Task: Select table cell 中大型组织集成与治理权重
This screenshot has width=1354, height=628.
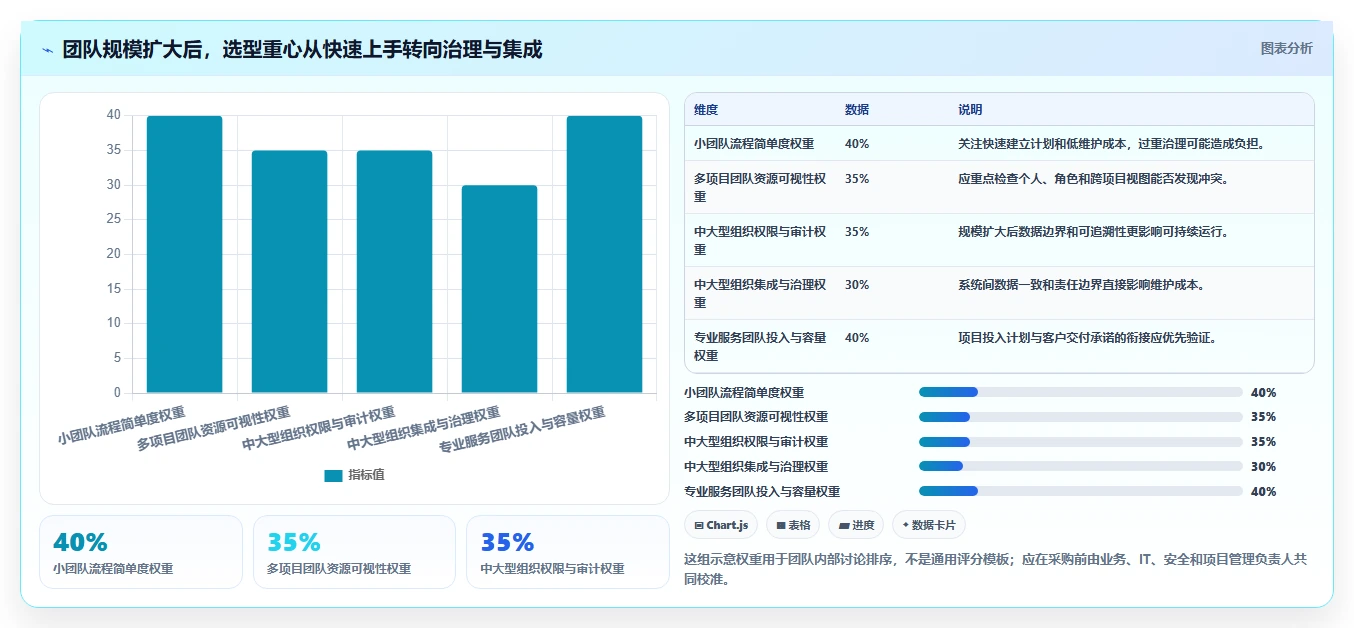Action: click(x=760, y=294)
